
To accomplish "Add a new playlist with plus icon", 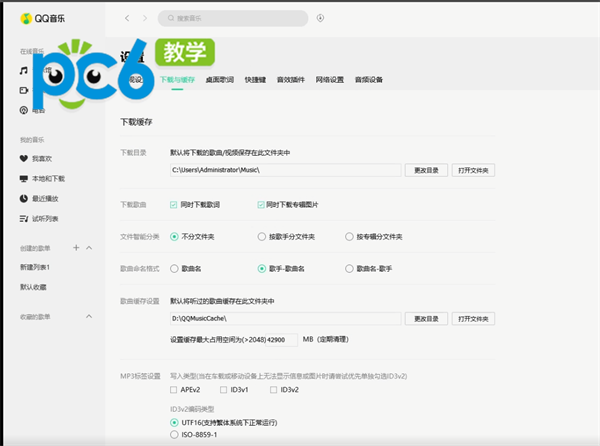I will pos(76,248).
